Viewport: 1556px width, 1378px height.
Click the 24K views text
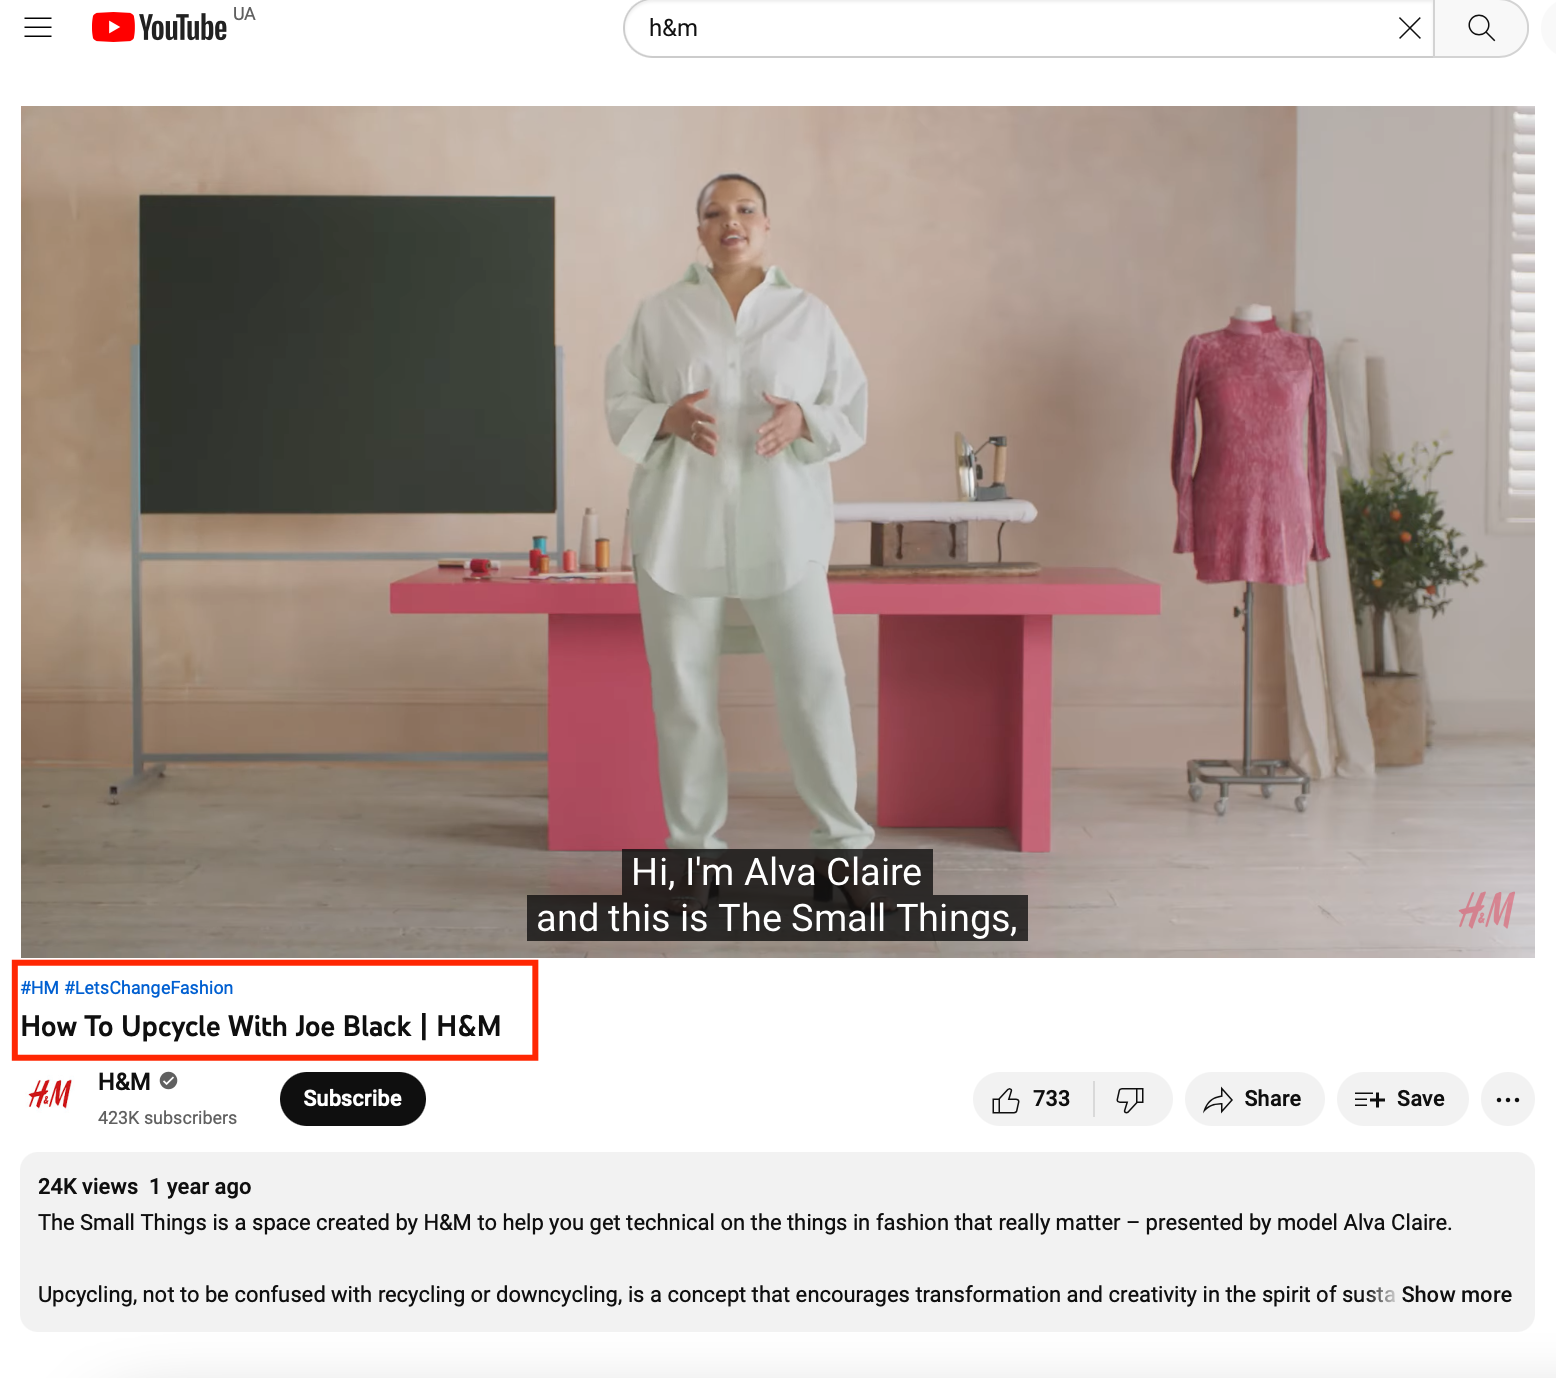[x=88, y=1187]
